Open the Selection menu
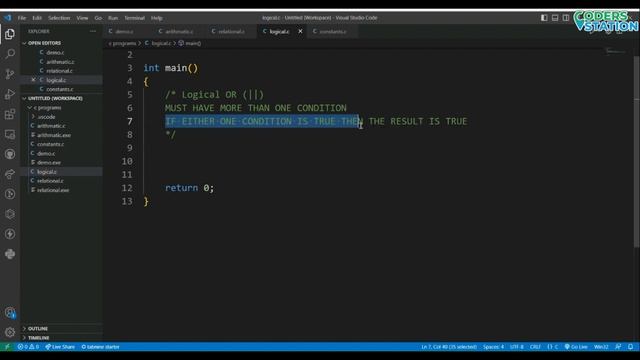The width and height of the screenshot is (640, 360). 59,18
